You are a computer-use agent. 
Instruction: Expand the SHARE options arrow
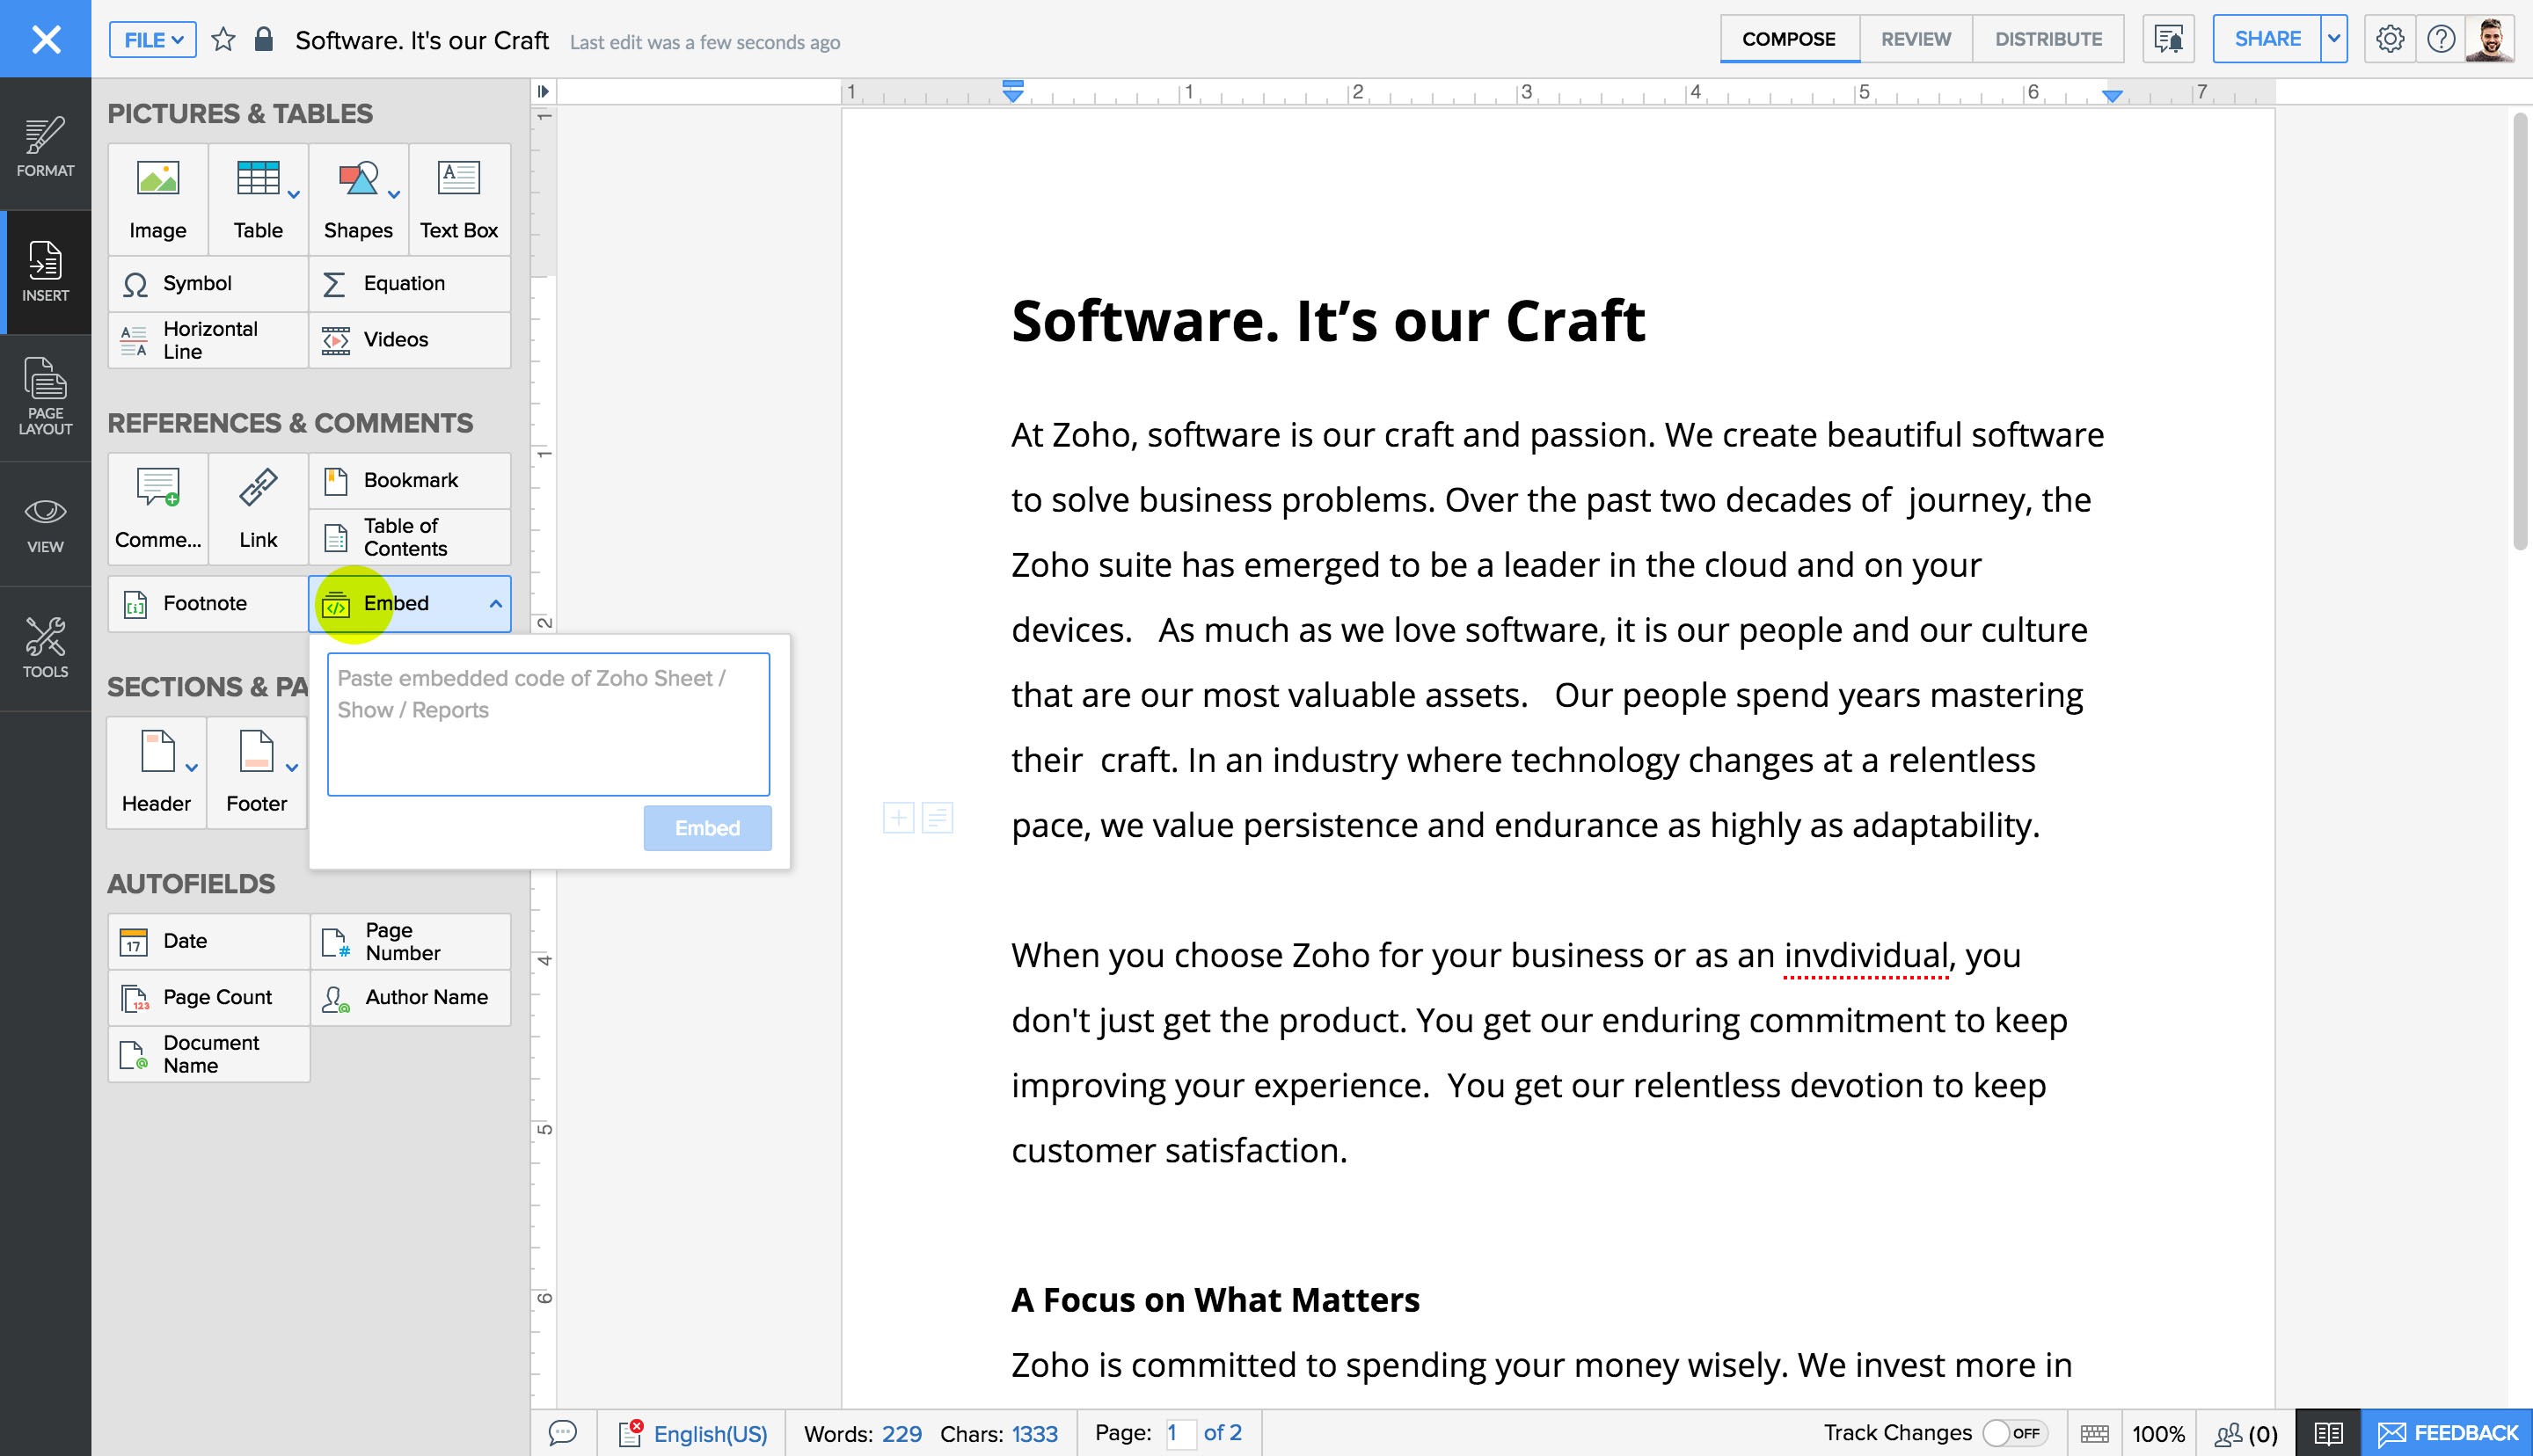(x=2334, y=39)
